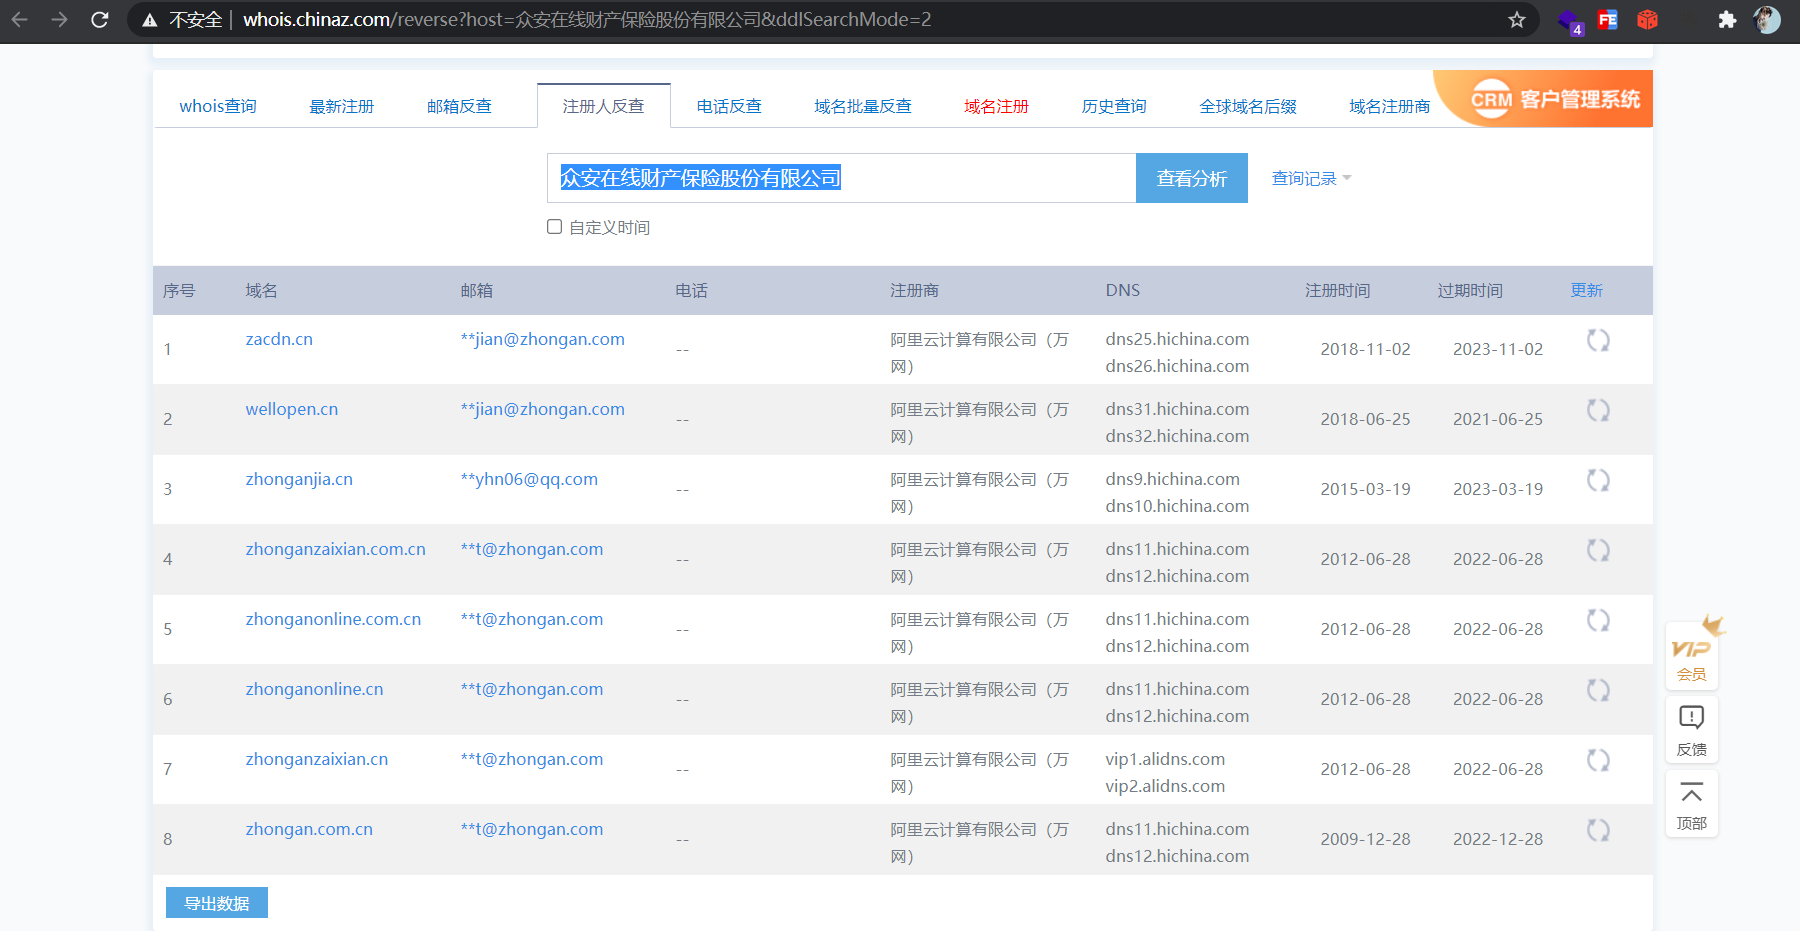Go back in browser history
The image size is (1800, 931).
(20, 20)
